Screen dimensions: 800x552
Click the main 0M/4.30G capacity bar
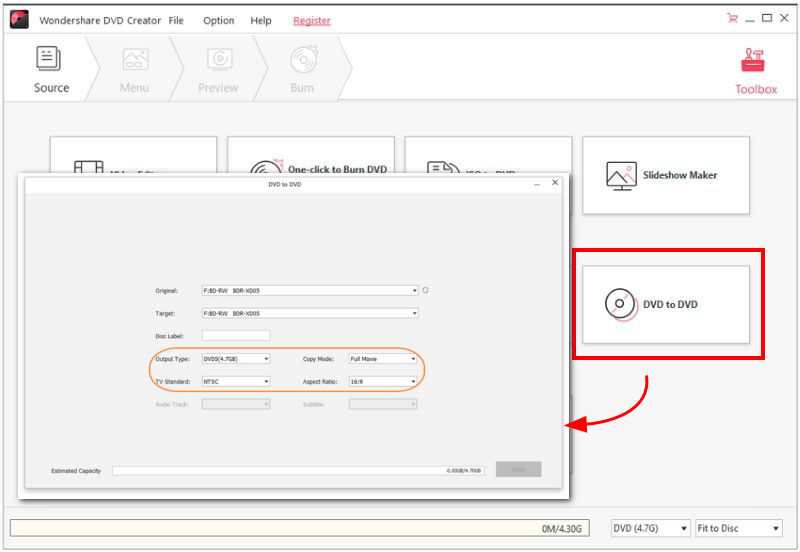(x=299, y=528)
